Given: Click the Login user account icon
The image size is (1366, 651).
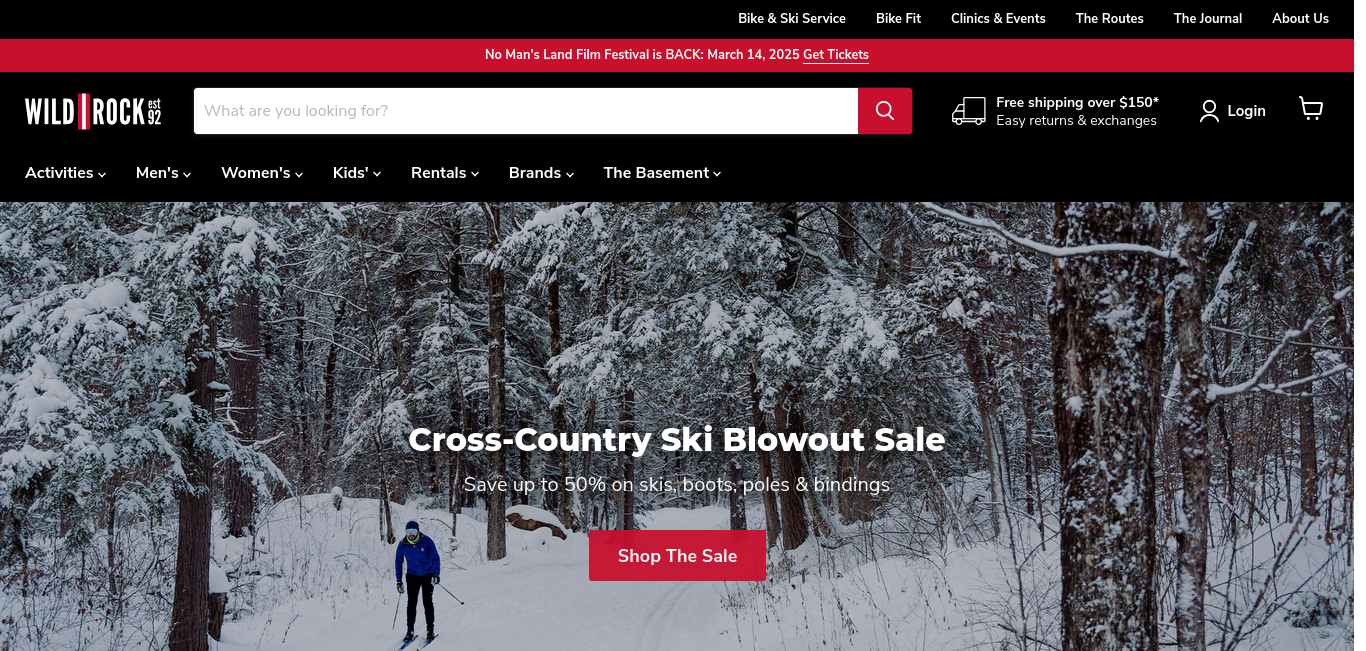Looking at the screenshot, I should point(1209,111).
